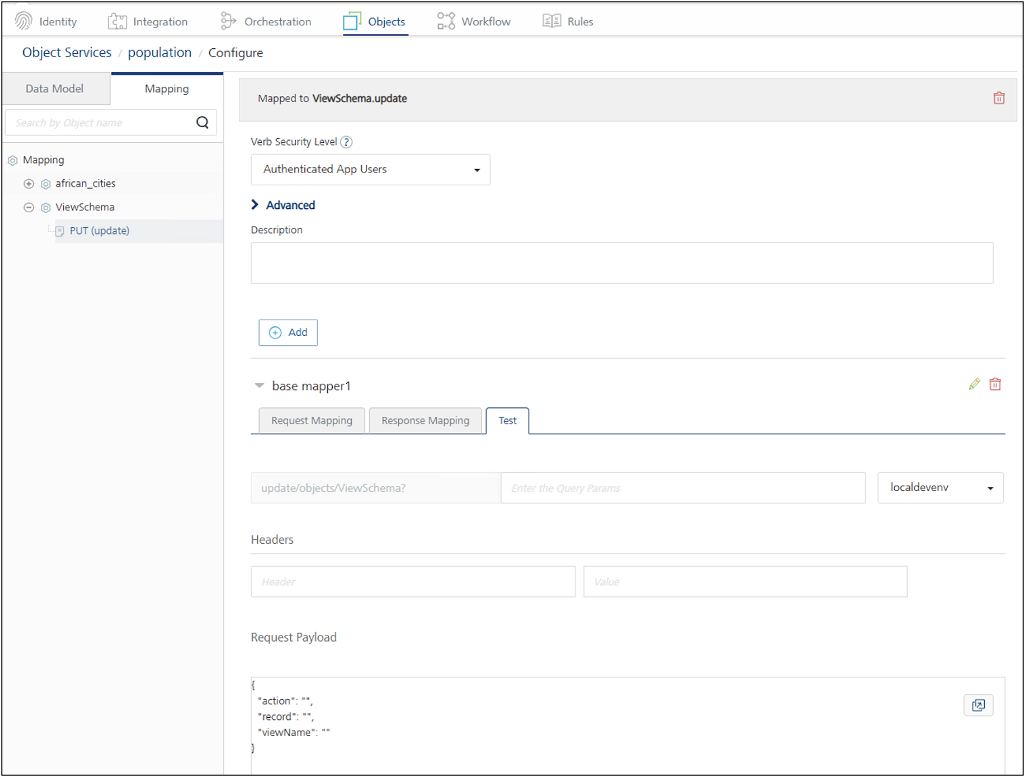Click the base mapper1 title
The width and height of the screenshot is (1024, 776).
311,386
